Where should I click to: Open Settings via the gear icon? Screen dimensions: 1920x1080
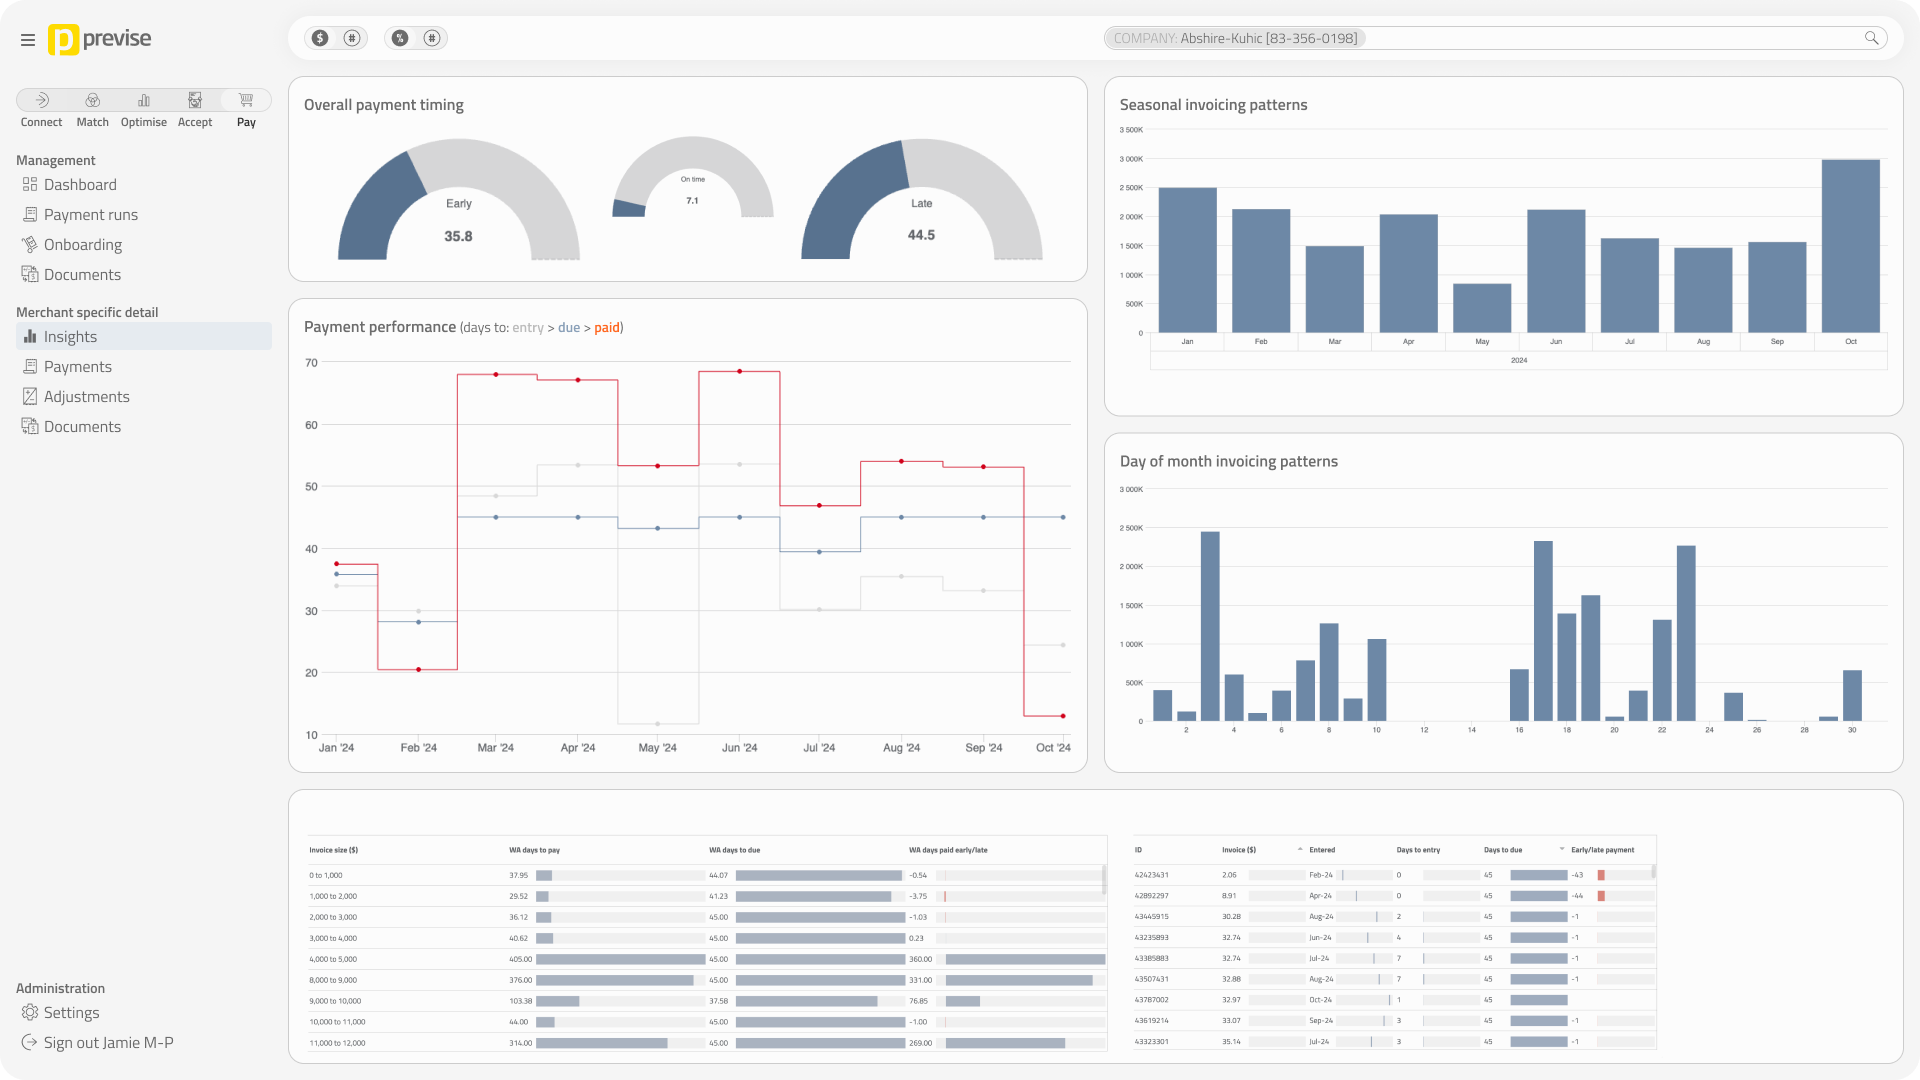click(x=30, y=1013)
